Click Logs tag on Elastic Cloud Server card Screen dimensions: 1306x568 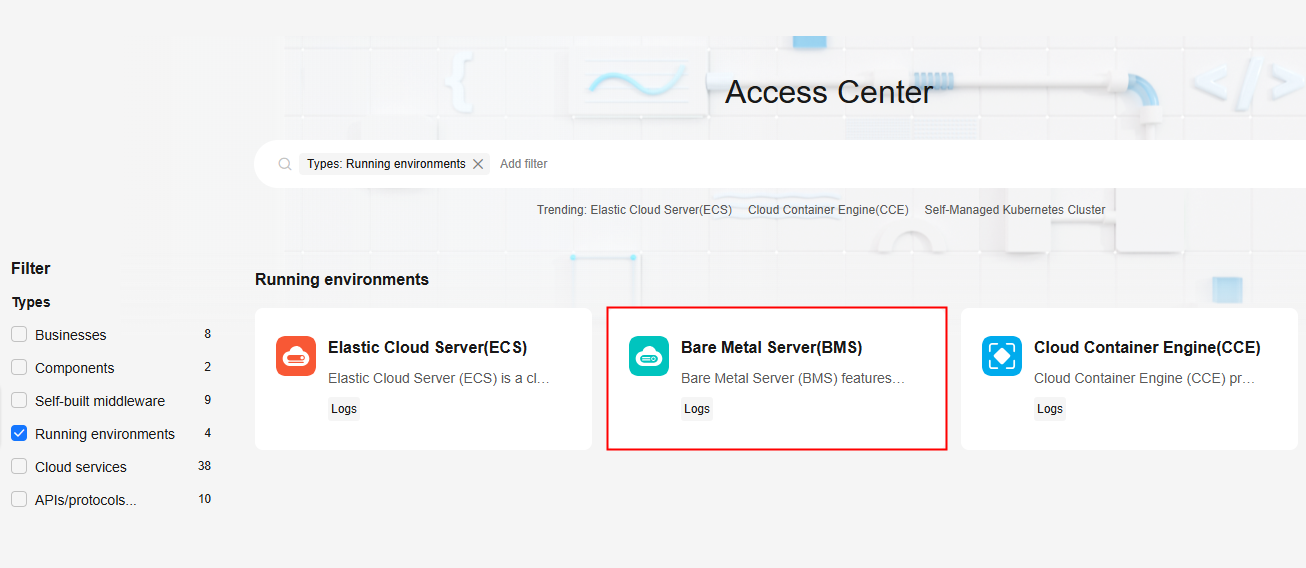pyautogui.click(x=344, y=409)
